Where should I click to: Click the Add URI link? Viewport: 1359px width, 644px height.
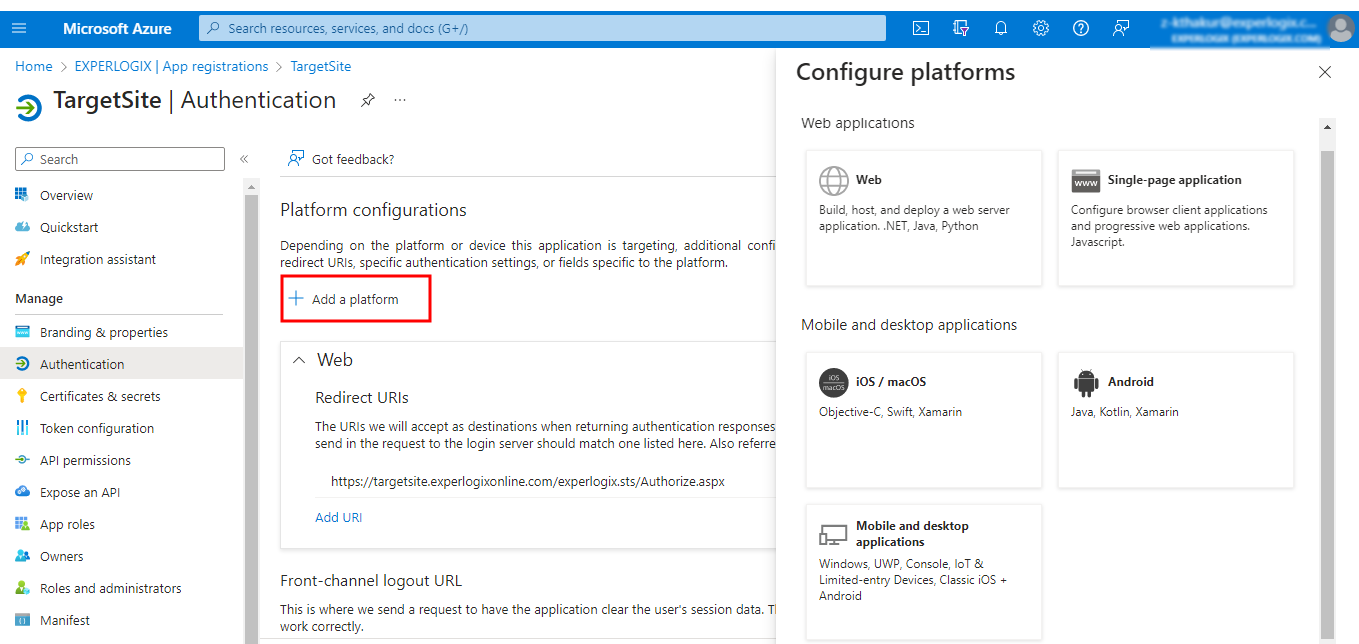click(x=339, y=517)
